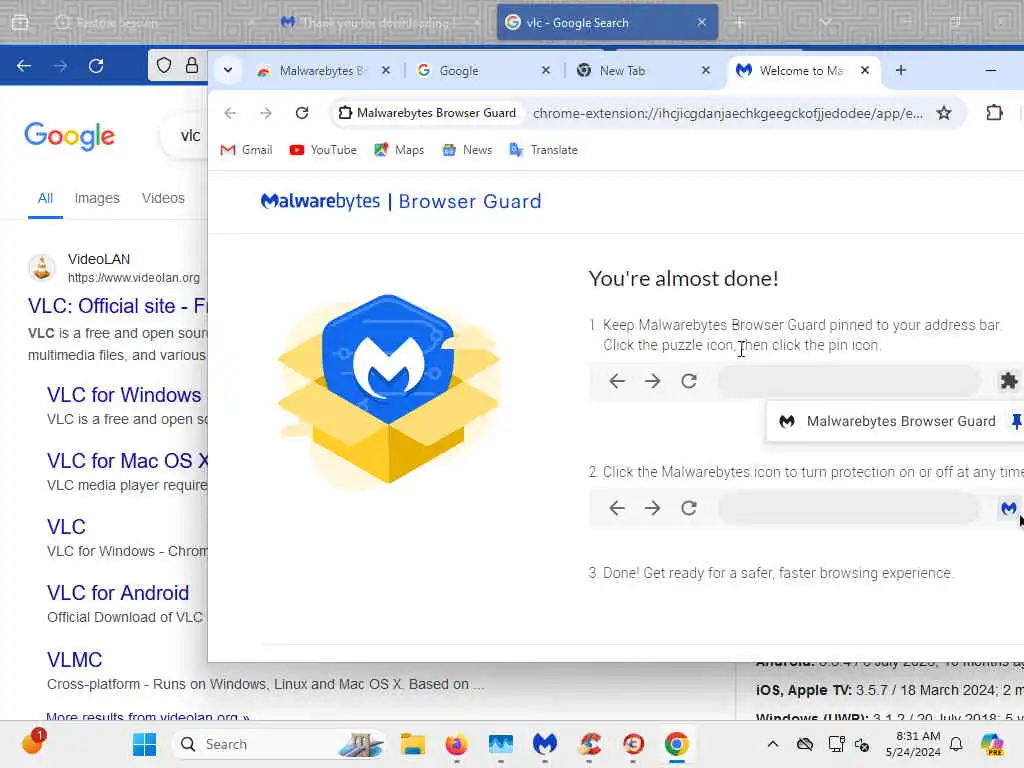The height and width of the screenshot is (768, 1024).
Task: Open the YouTube bookmark
Action: [323, 150]
